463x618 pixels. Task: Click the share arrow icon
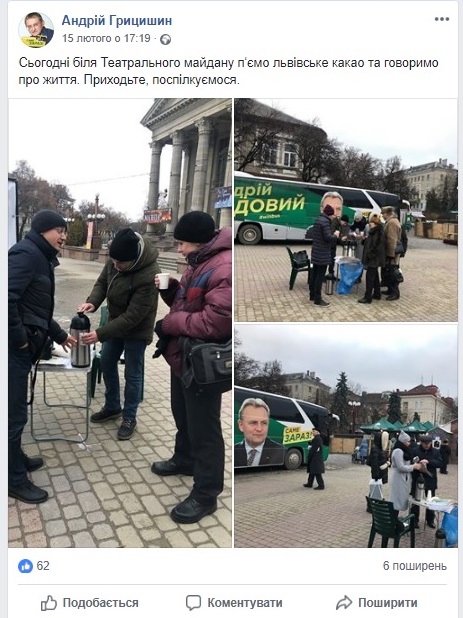(344, 603)
